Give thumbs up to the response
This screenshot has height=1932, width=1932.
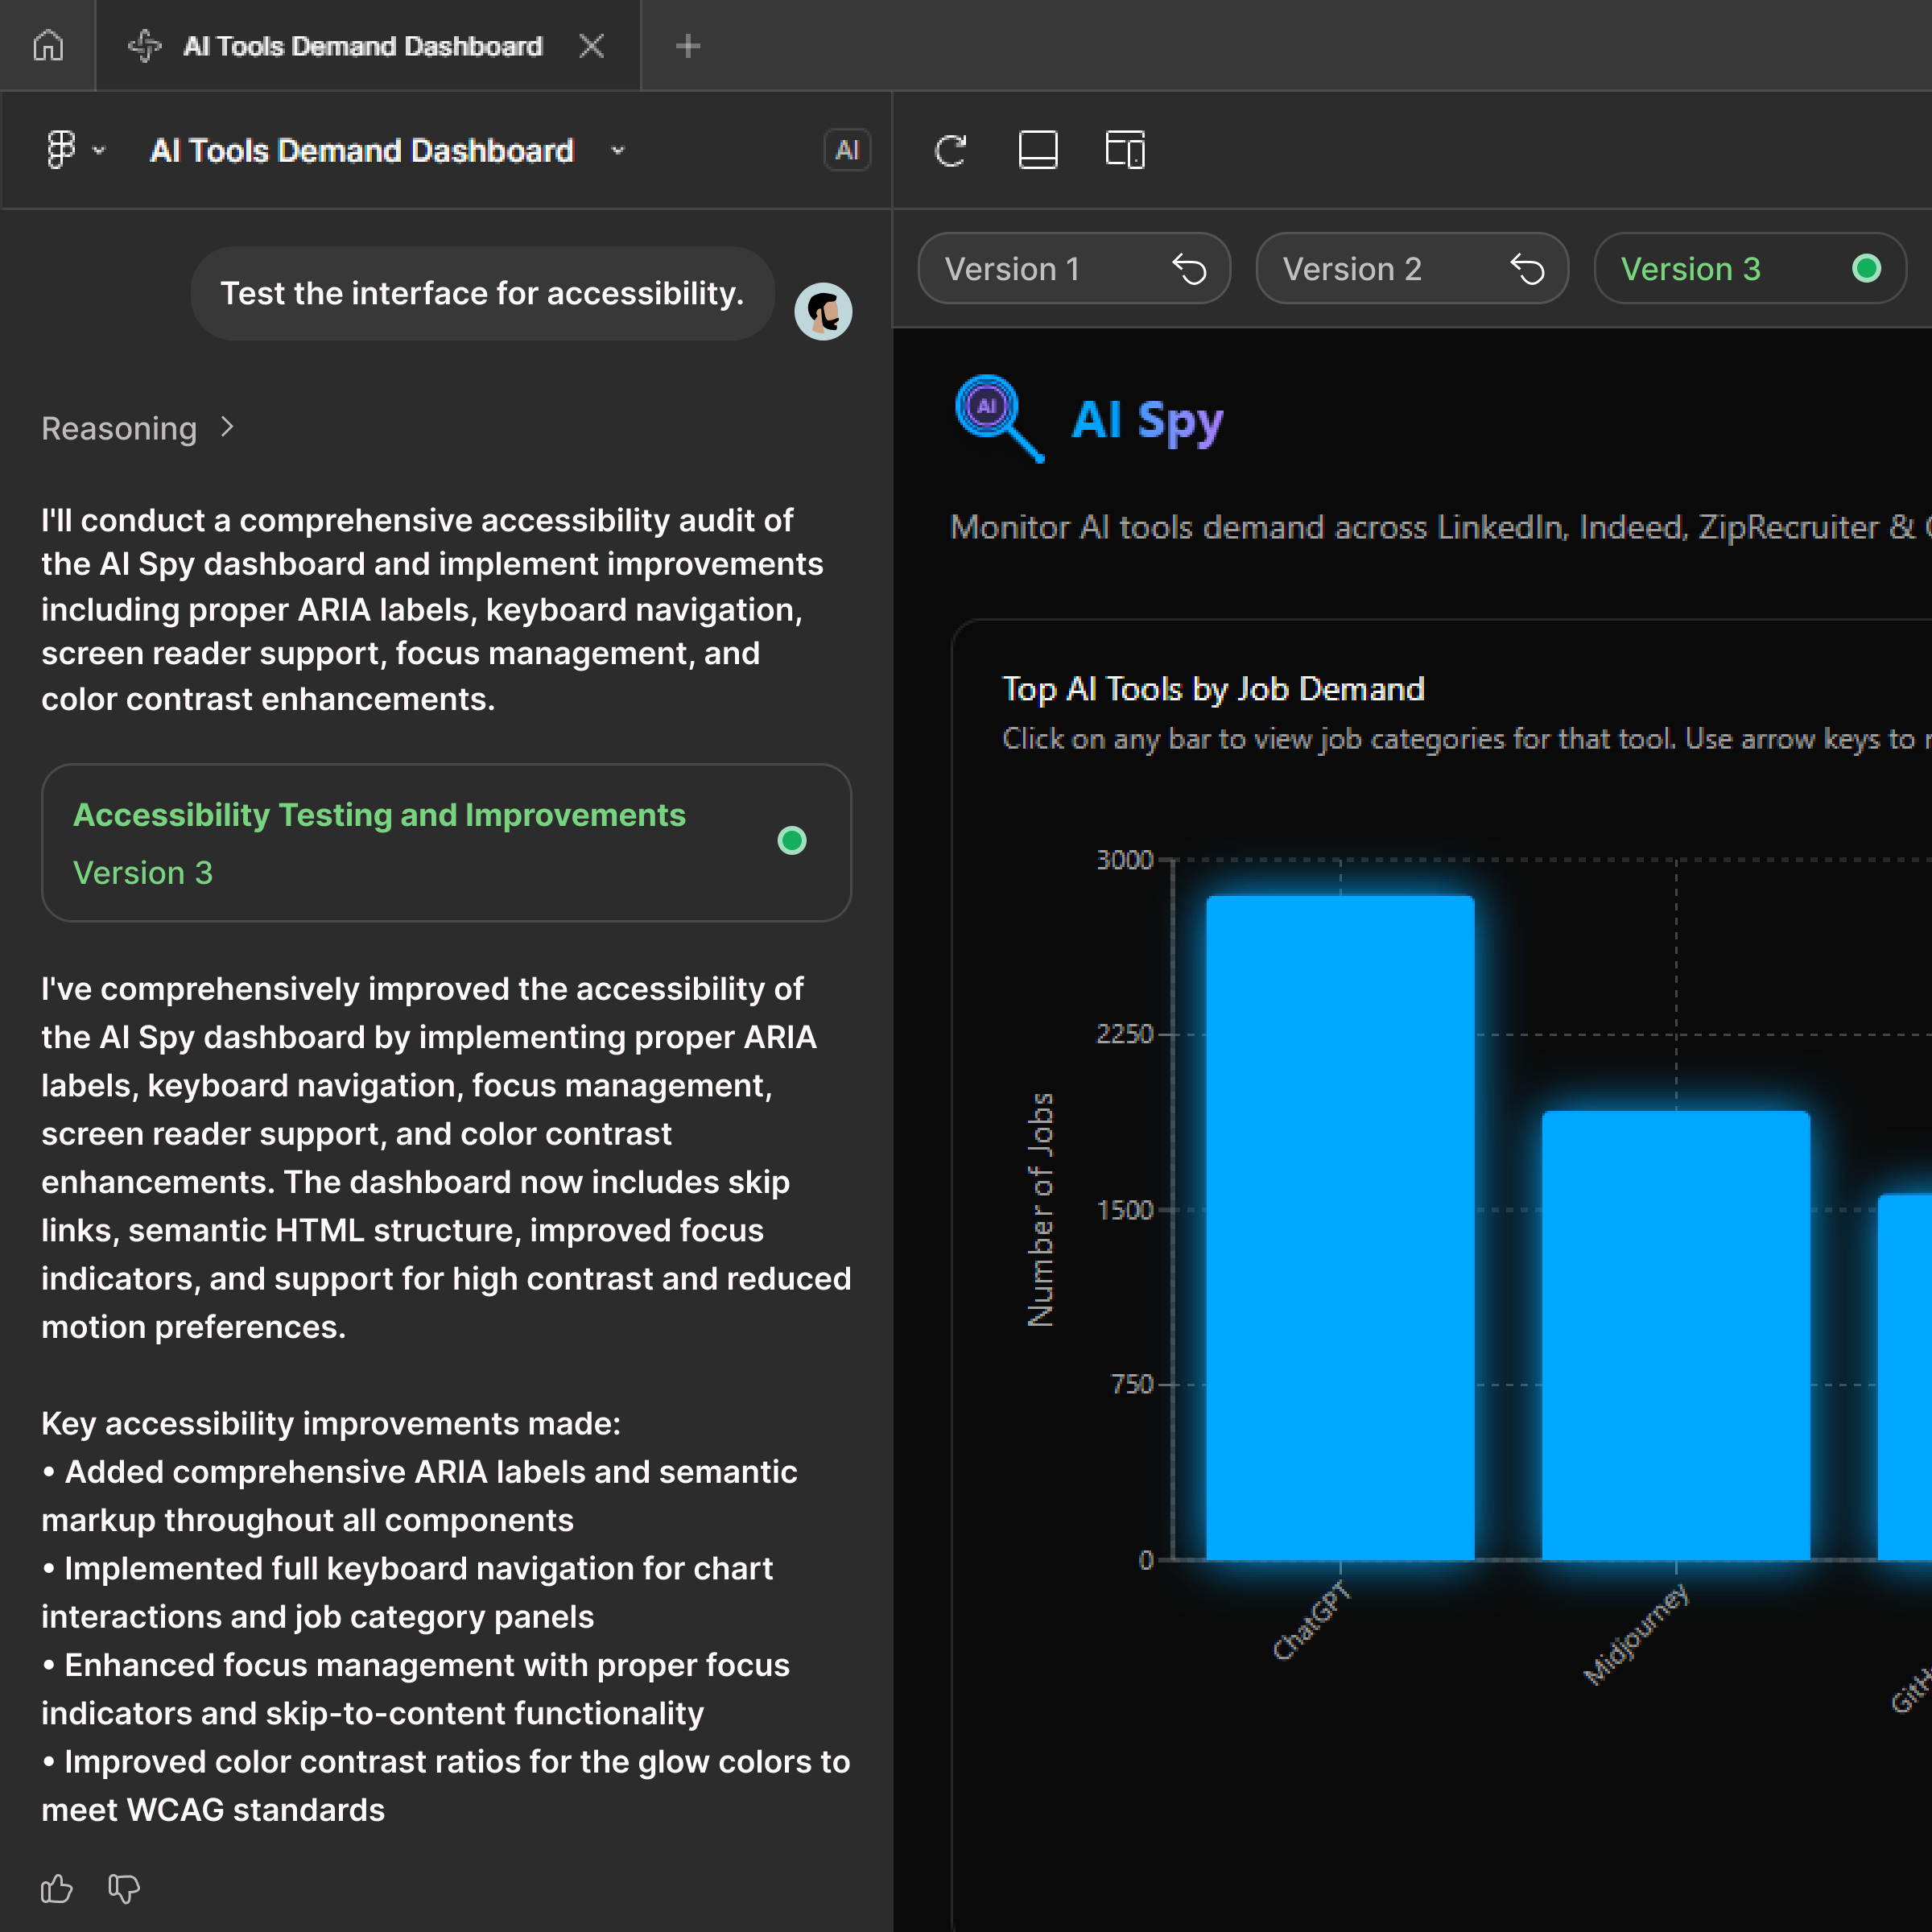click(x=56, y=1888)
